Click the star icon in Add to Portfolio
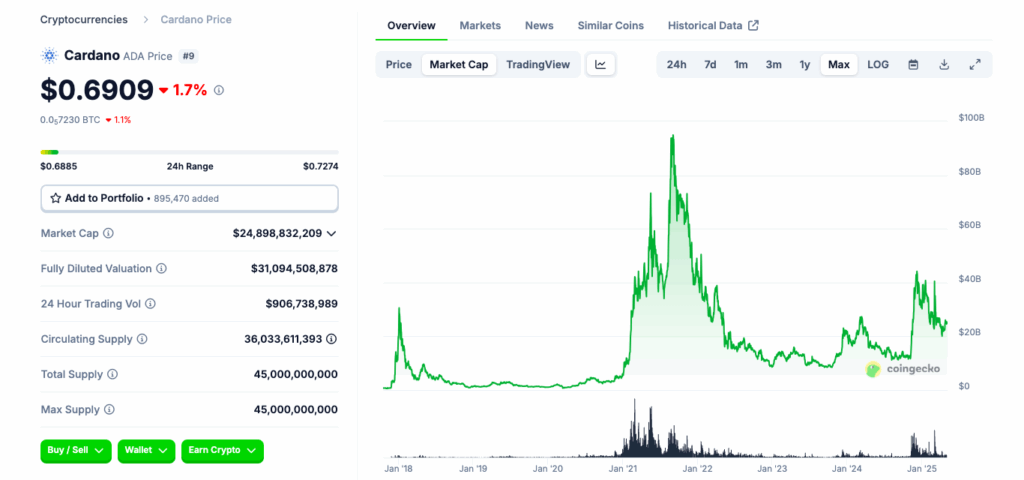 tap(56, 198)
